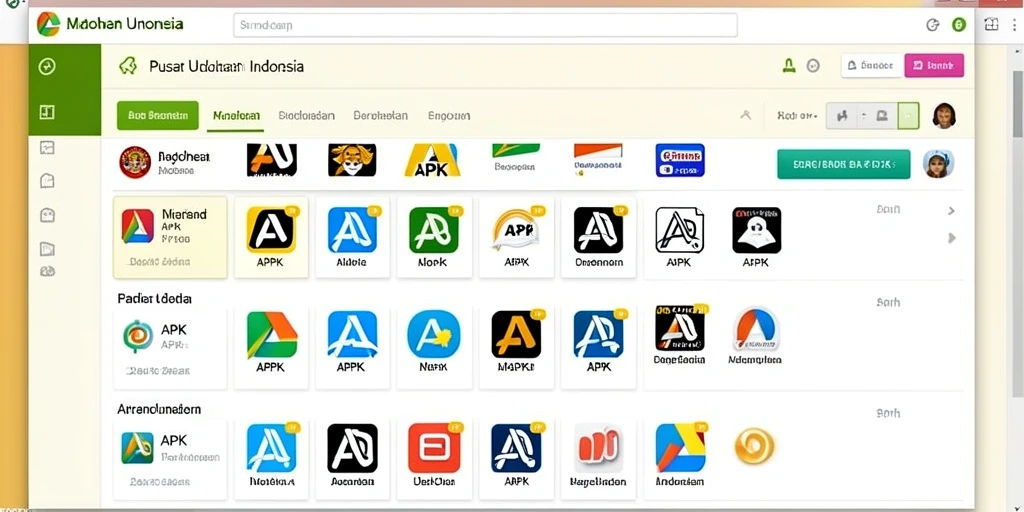The width and height of the screenshot is (1024, 512).
Task: Select the first view mode toggle button
Action: point(842,116)
